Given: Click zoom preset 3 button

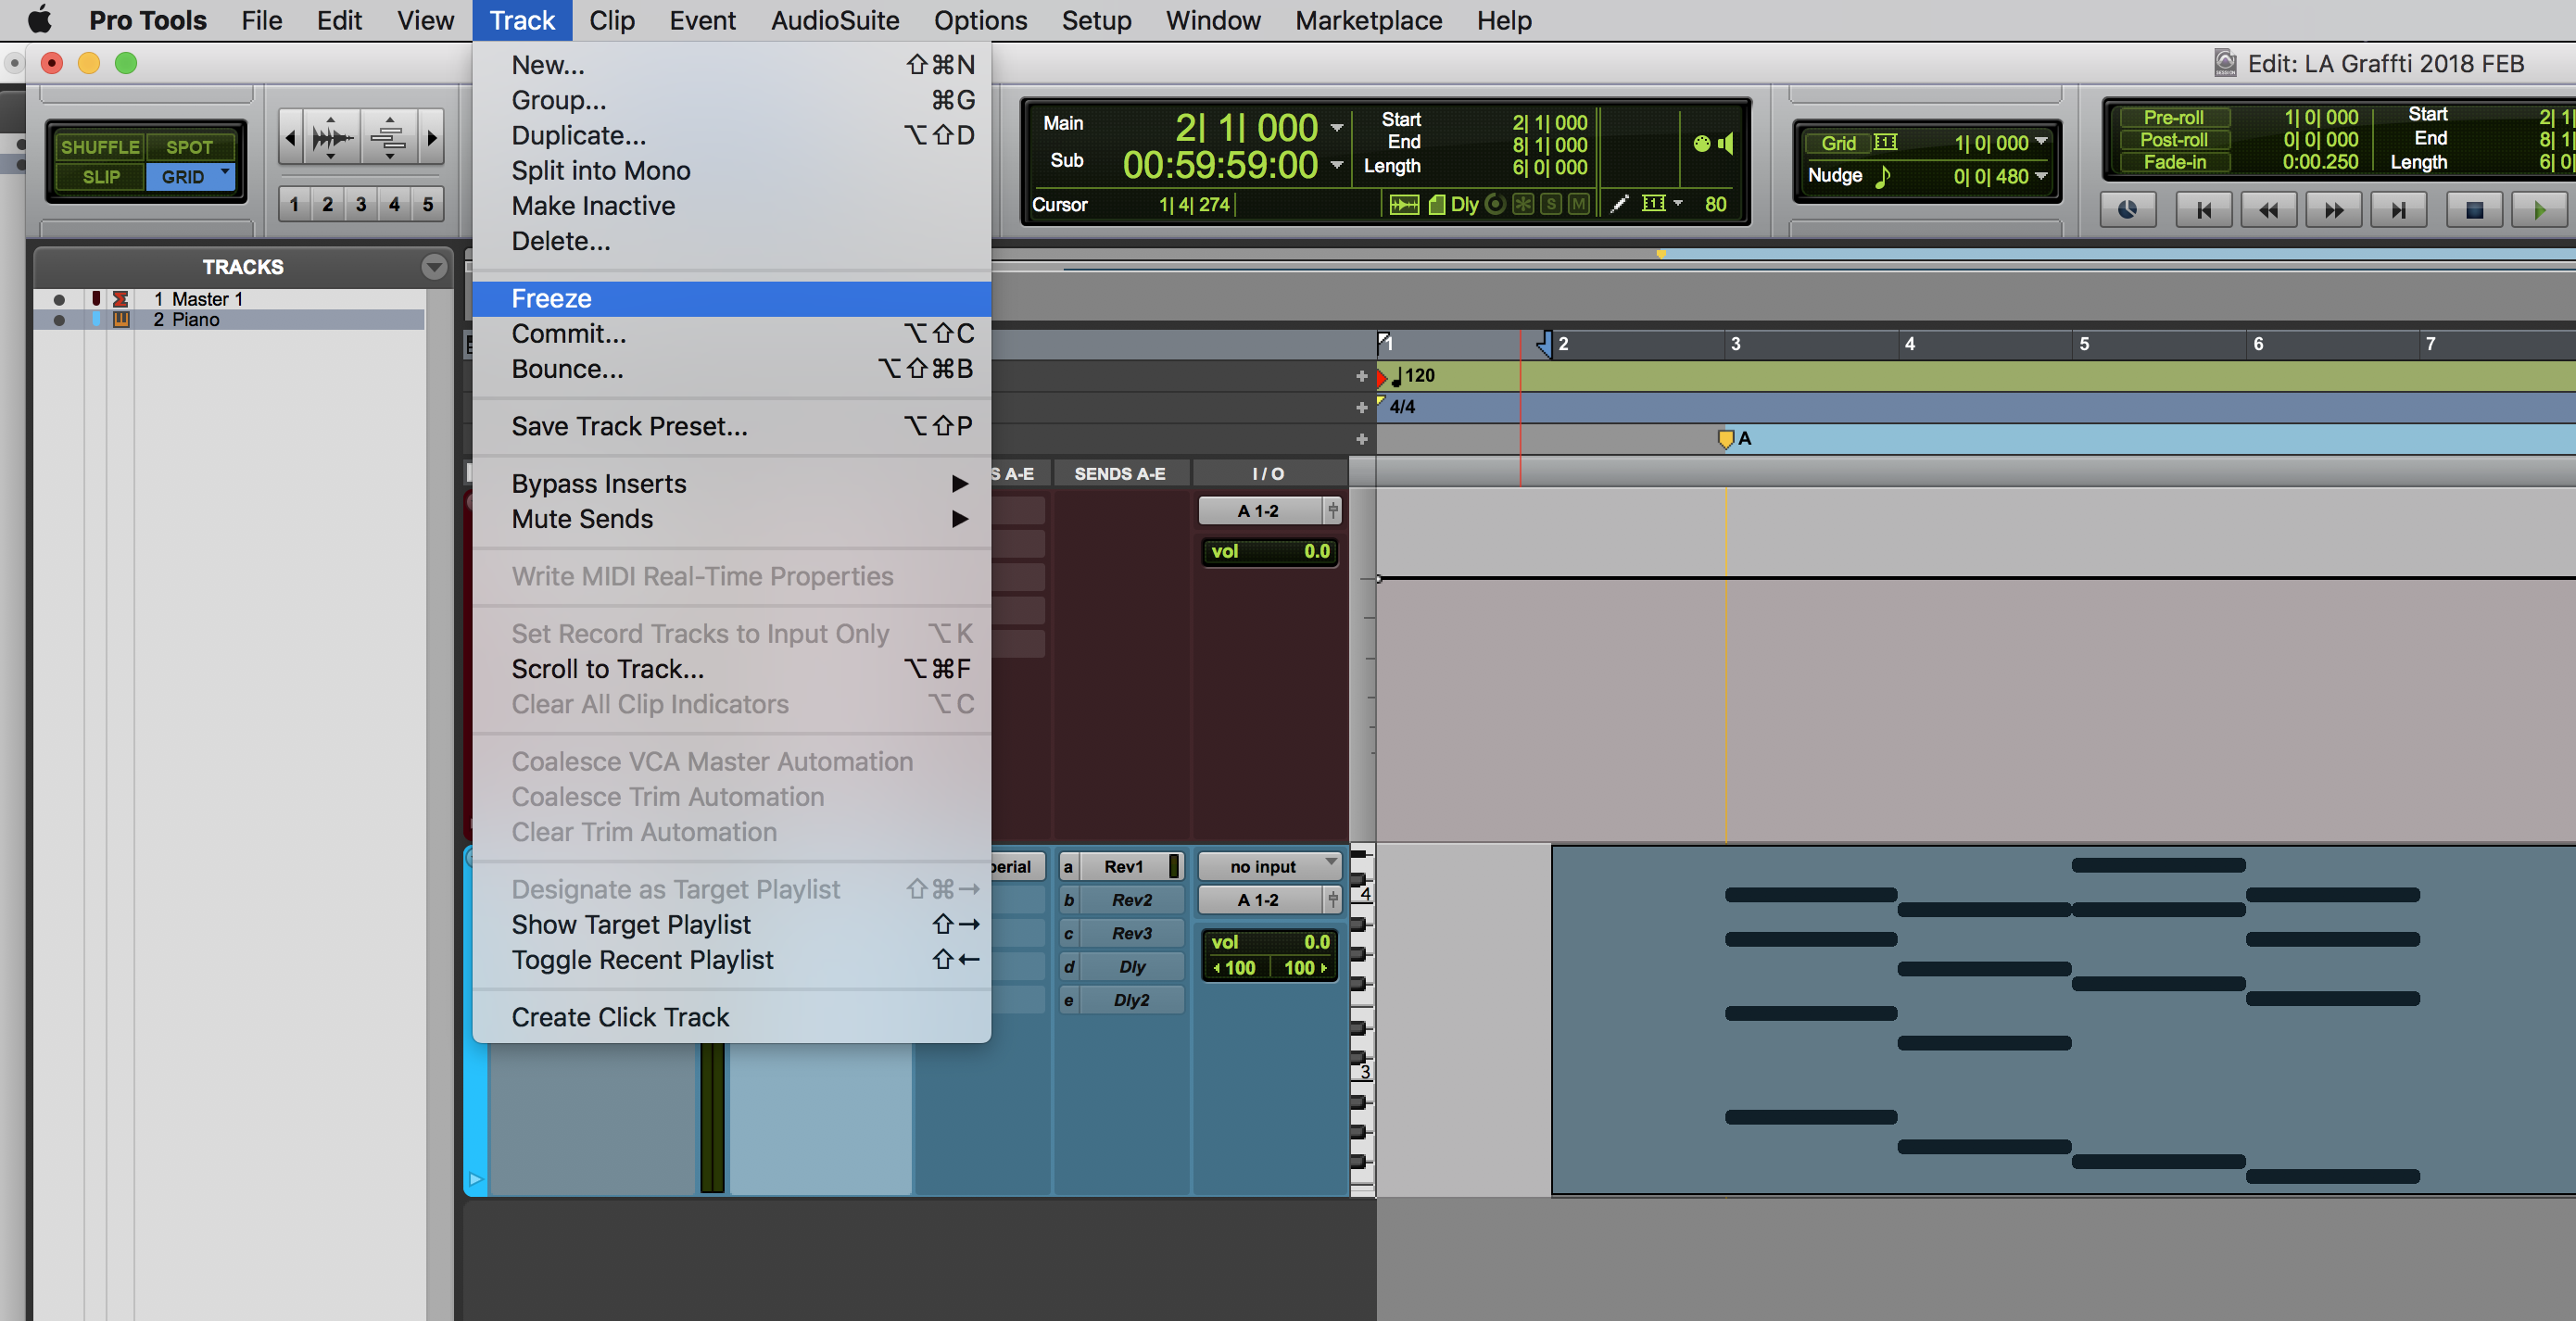Looking at the screenshot, I should coord(361,204).
